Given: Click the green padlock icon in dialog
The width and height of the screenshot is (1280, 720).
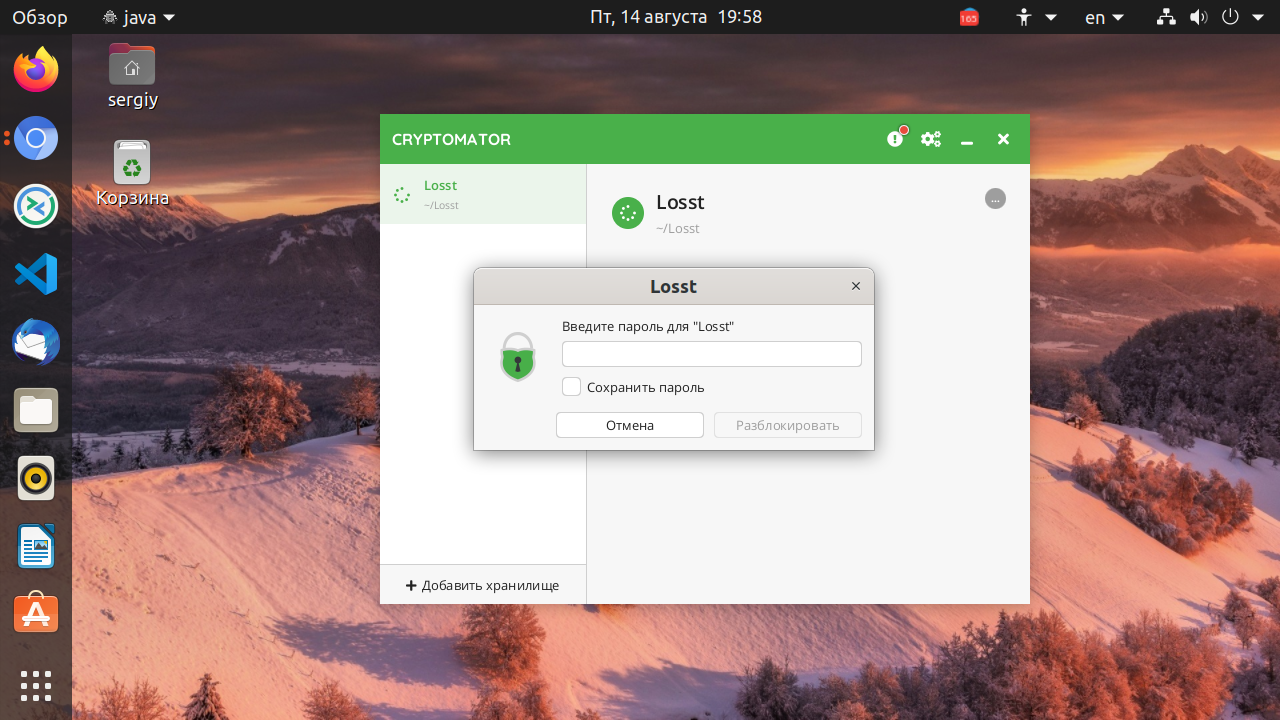Looking at the screenshot, I should coord(518,357).
